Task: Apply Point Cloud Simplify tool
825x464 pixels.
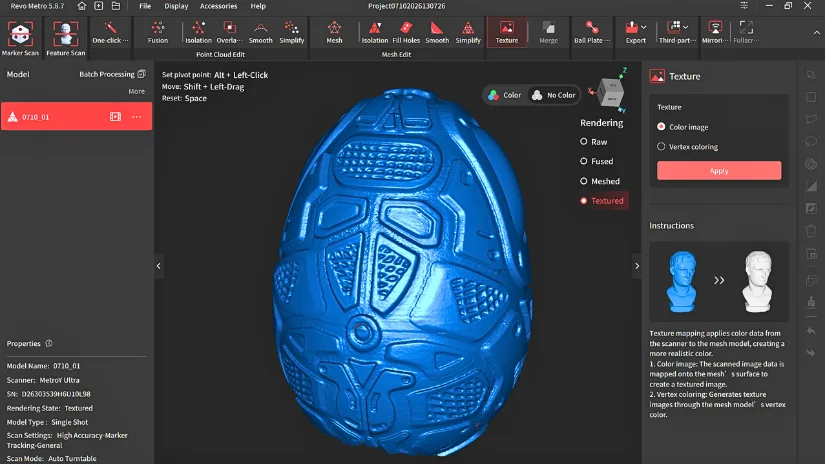Action: click(x=291, y=33)
